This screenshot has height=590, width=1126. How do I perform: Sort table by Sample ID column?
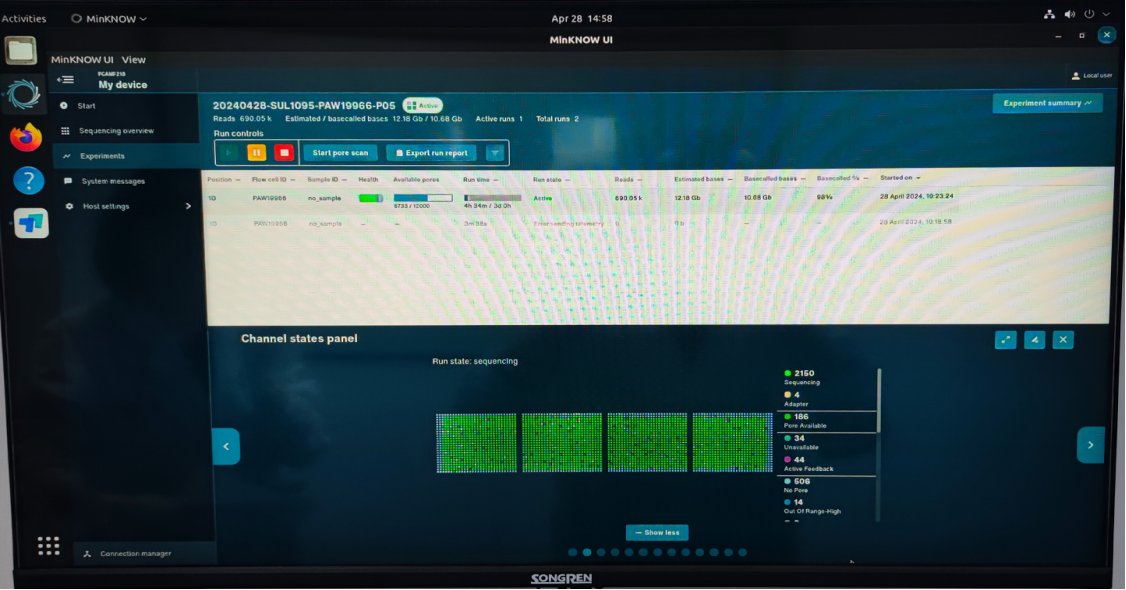327,179
